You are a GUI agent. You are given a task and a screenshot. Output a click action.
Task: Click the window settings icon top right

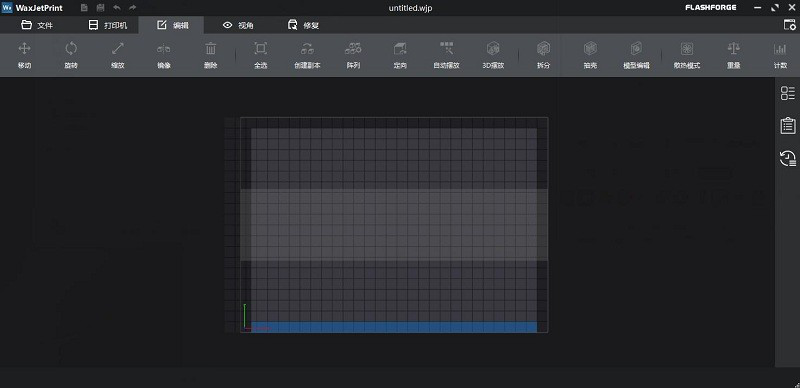789,25
